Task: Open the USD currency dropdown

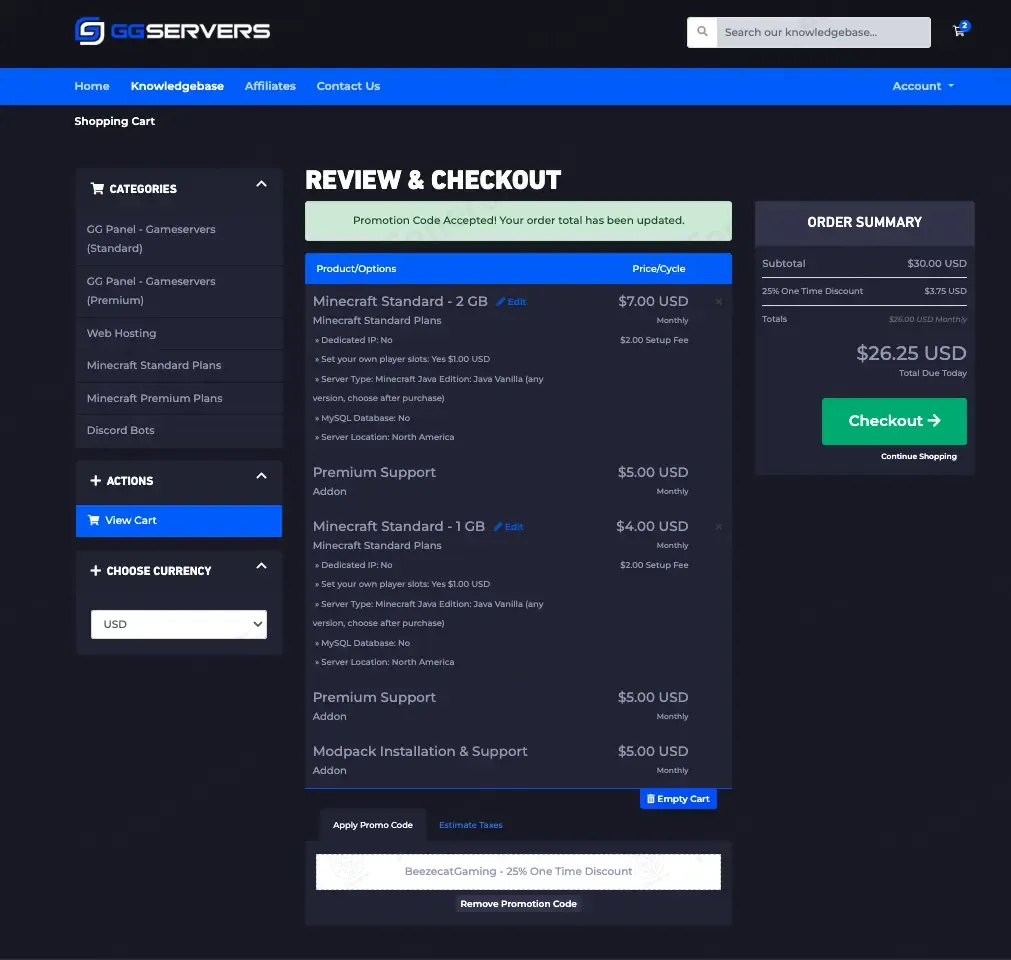Action: [x=179, y=624]
